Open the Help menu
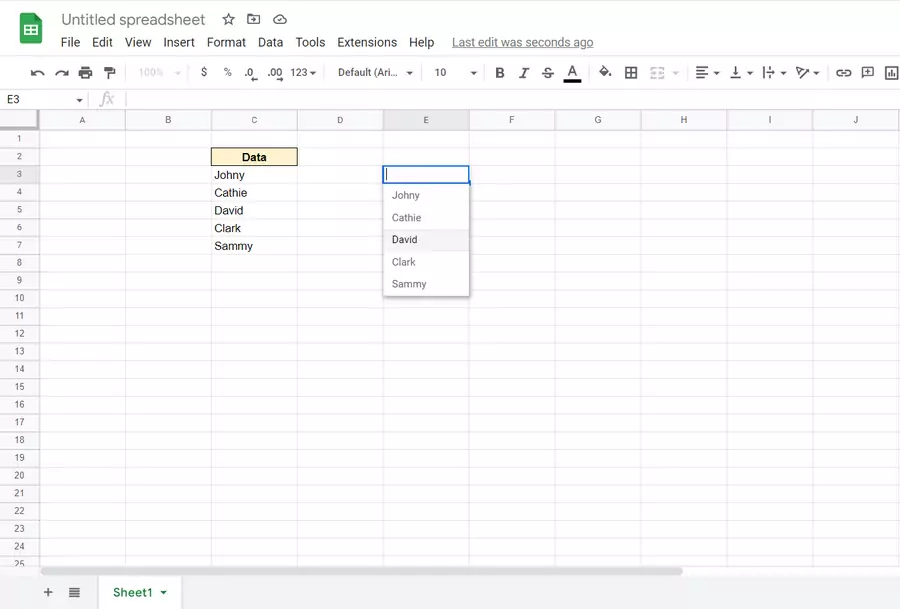The image size is (900, 609). [421, 42]
